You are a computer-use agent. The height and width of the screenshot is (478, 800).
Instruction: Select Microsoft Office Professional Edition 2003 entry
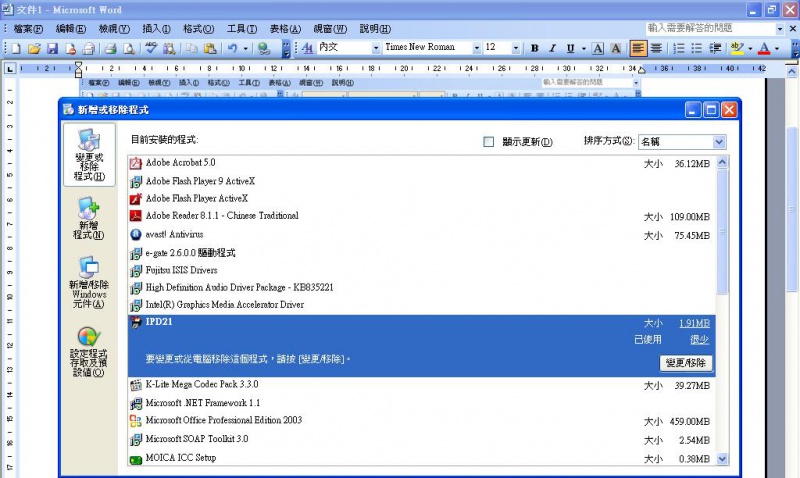223,421
